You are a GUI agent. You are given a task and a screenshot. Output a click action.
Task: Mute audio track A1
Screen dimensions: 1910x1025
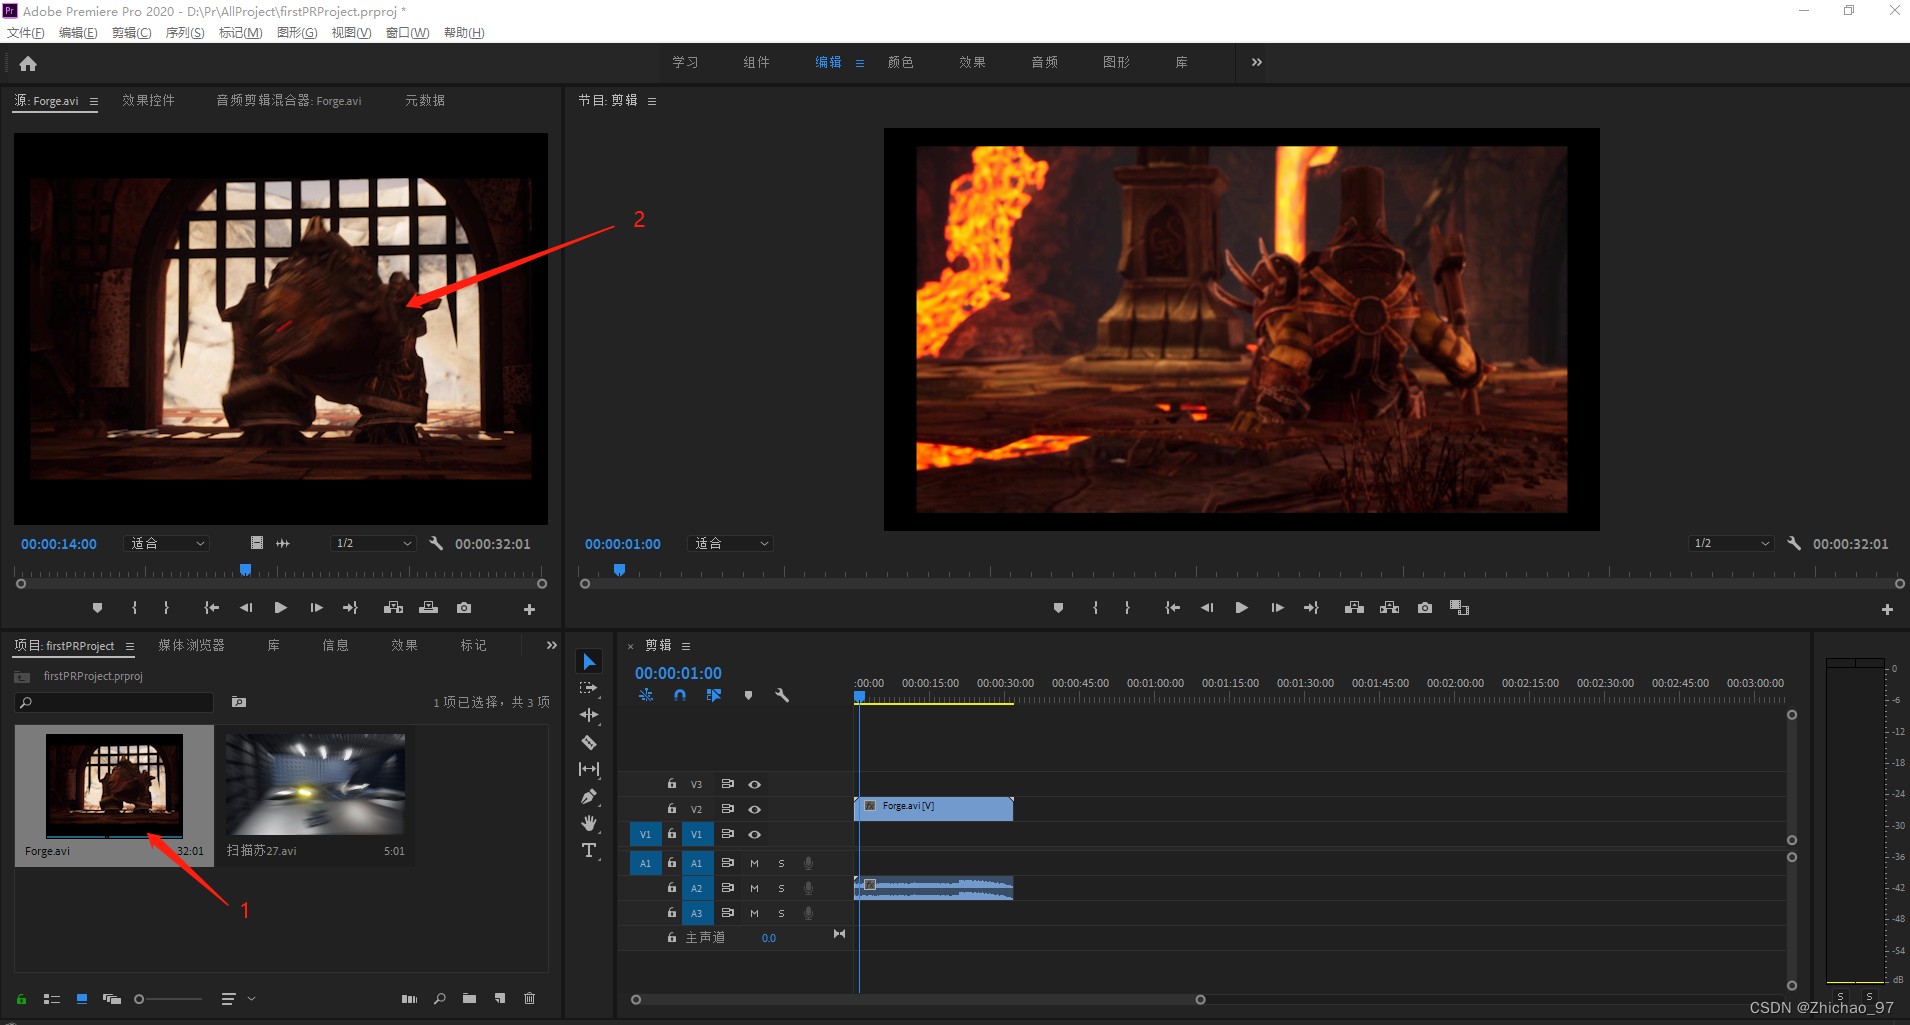click(754, 863)
